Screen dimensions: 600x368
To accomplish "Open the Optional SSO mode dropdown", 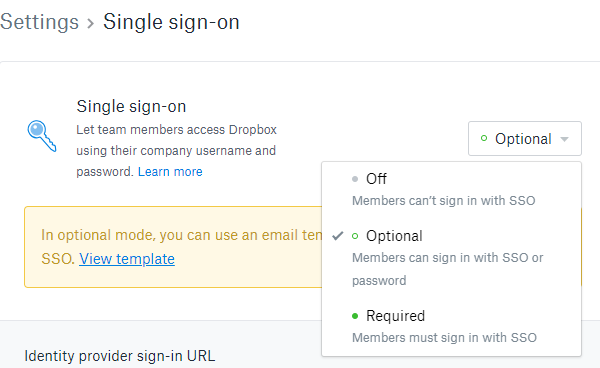I will click(525, 138).
